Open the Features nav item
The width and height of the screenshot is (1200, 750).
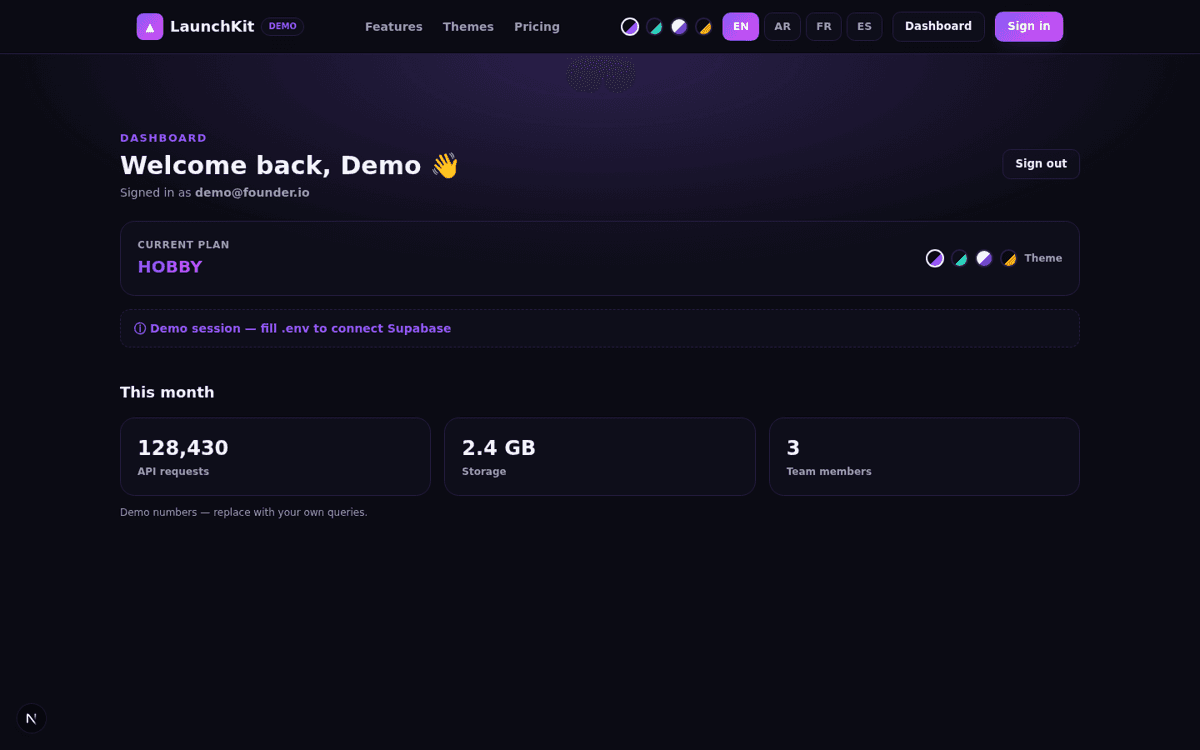[394, 27]
